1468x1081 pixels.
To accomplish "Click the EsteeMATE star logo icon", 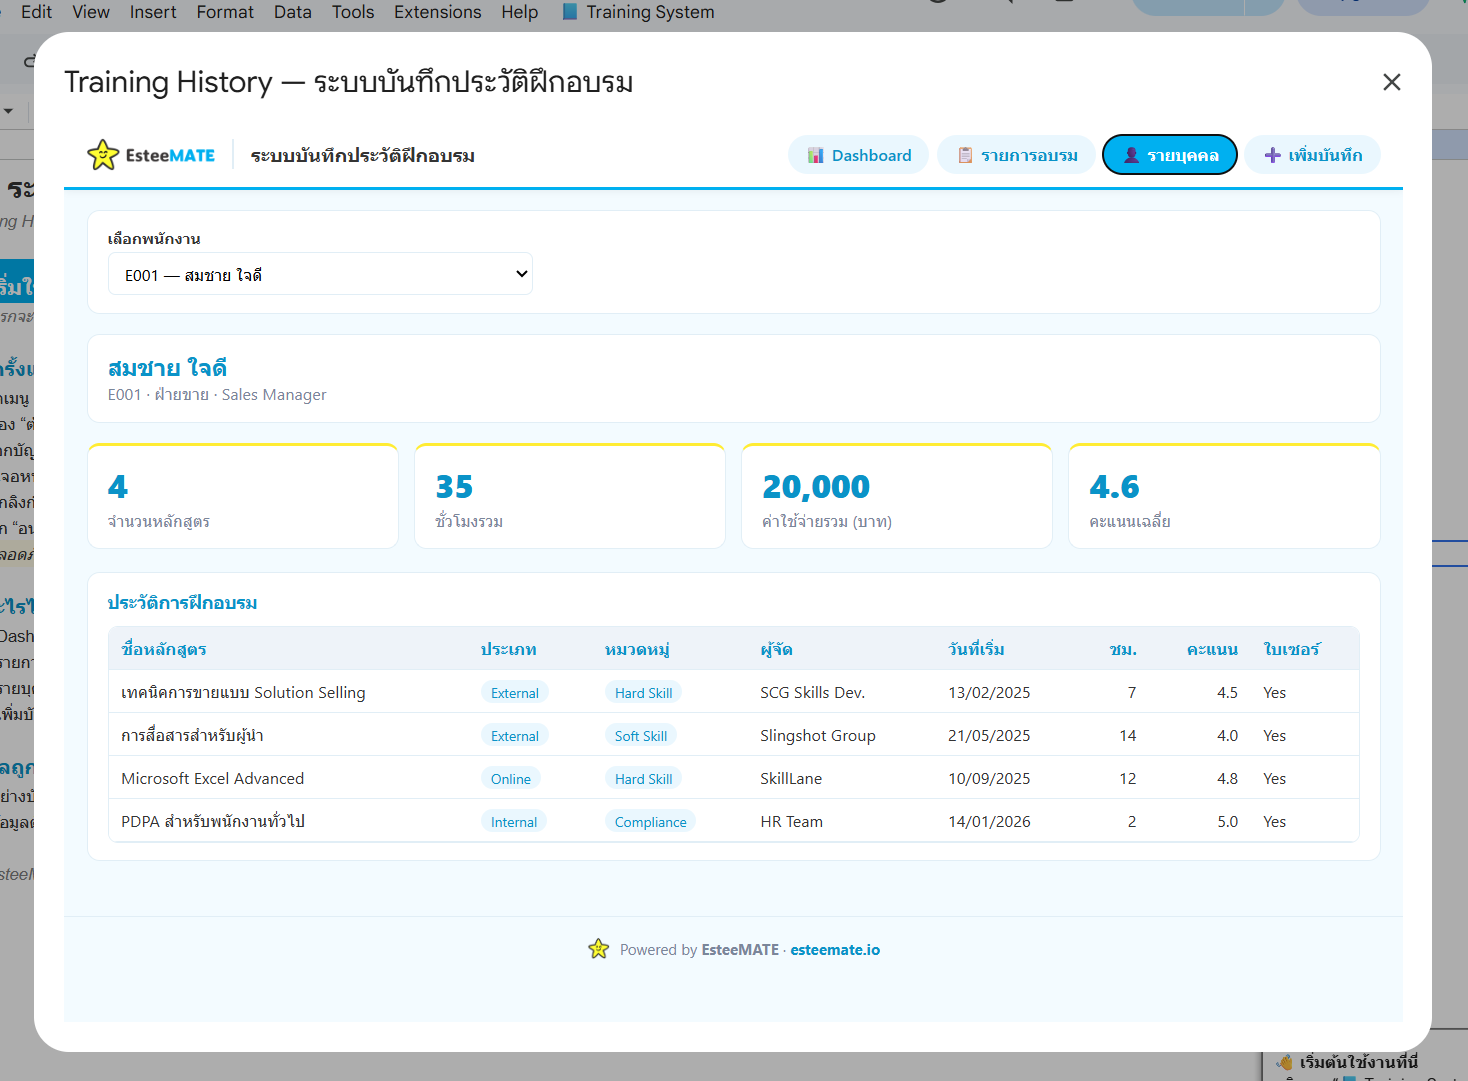I will click(103, 155).
